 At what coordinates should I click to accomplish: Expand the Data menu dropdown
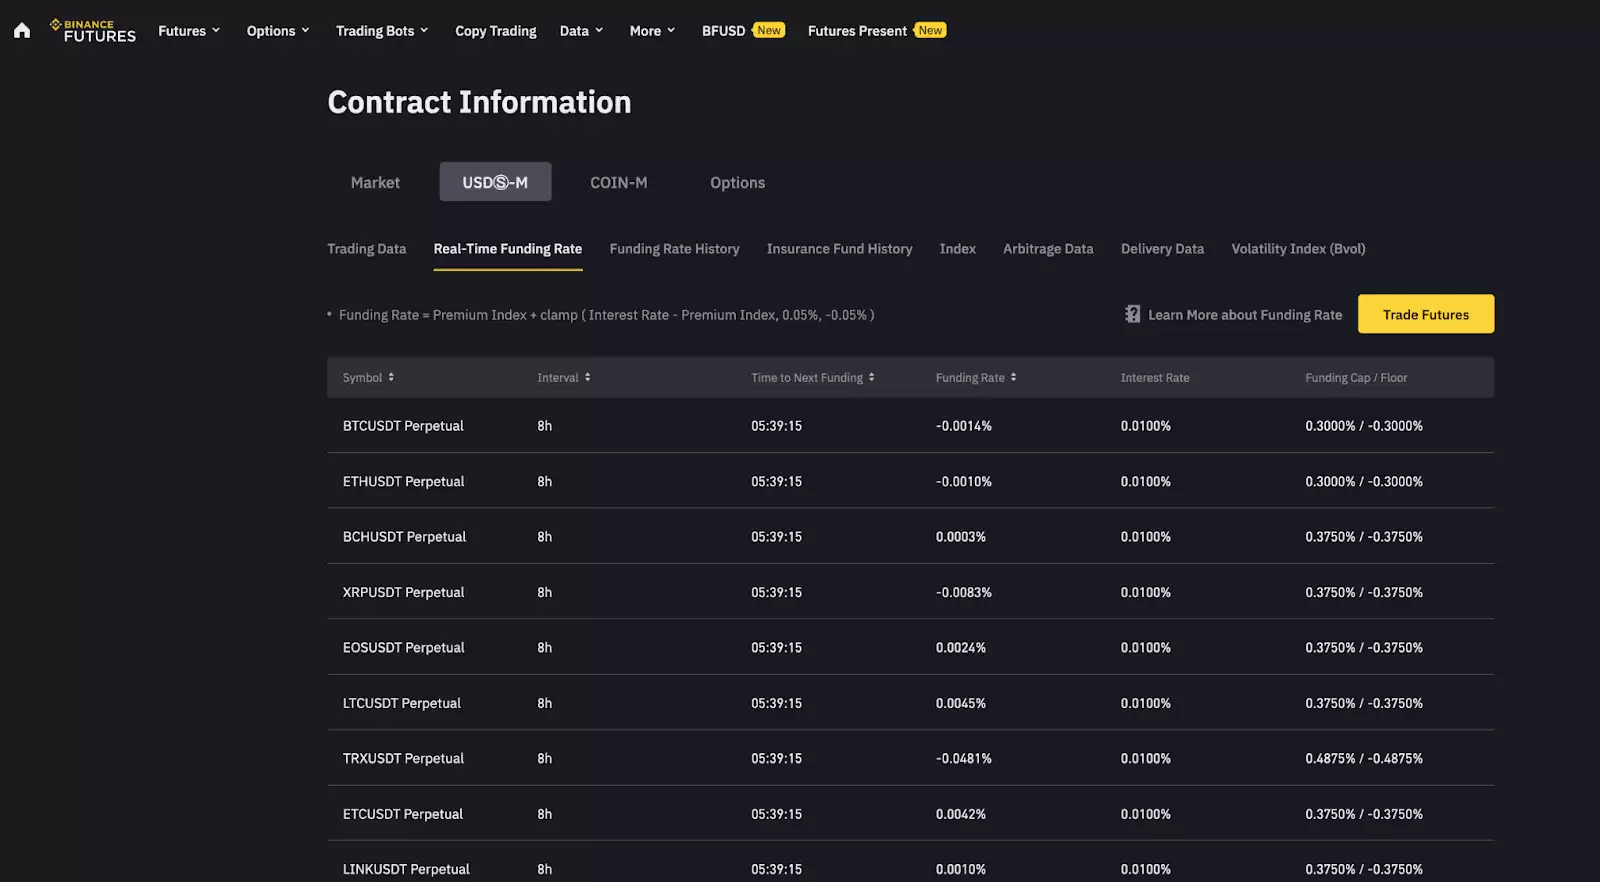coord(581,31)
